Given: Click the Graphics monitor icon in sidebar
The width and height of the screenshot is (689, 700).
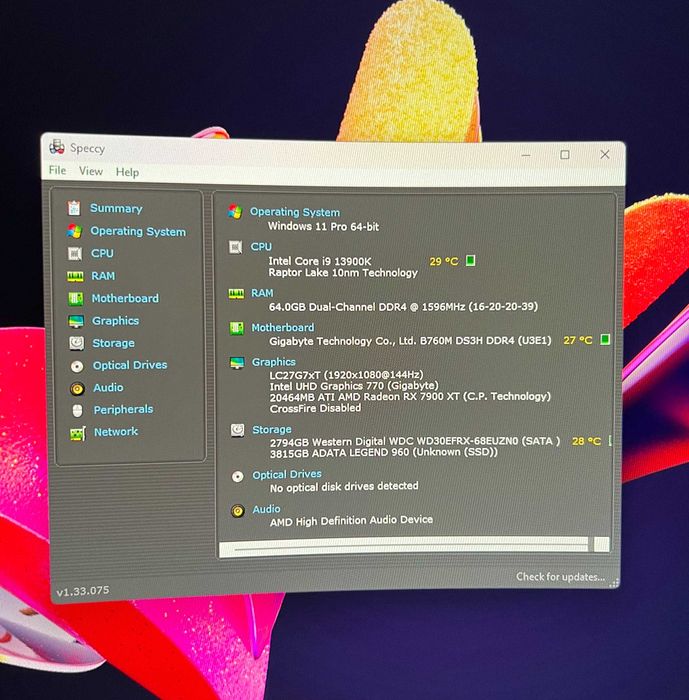Looking at the screenshot, I should (76, 321).
